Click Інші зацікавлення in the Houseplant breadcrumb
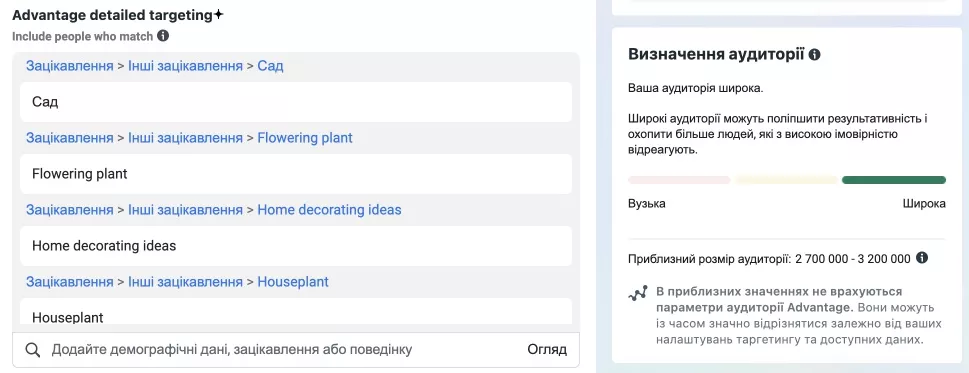969x373 pixels. [185, 282]
